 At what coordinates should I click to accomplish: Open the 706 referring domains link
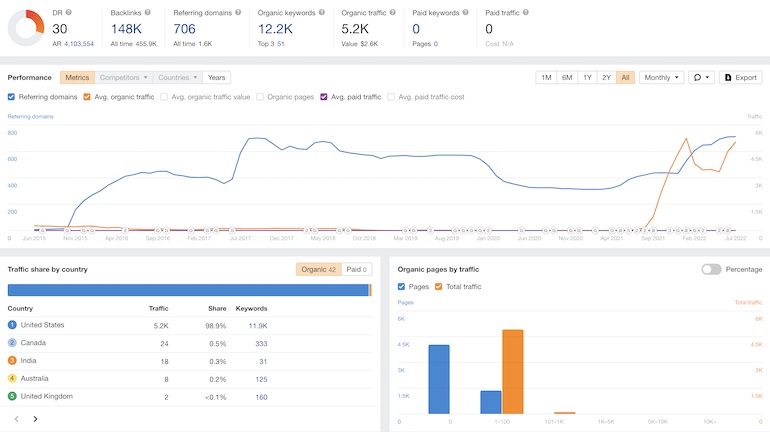click(x=184, y=29)
